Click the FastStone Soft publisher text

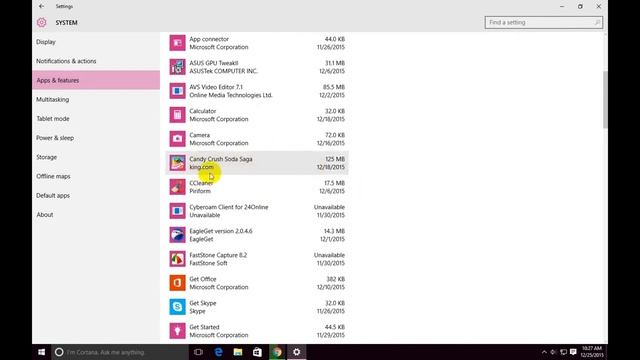(x=208, y=263)
